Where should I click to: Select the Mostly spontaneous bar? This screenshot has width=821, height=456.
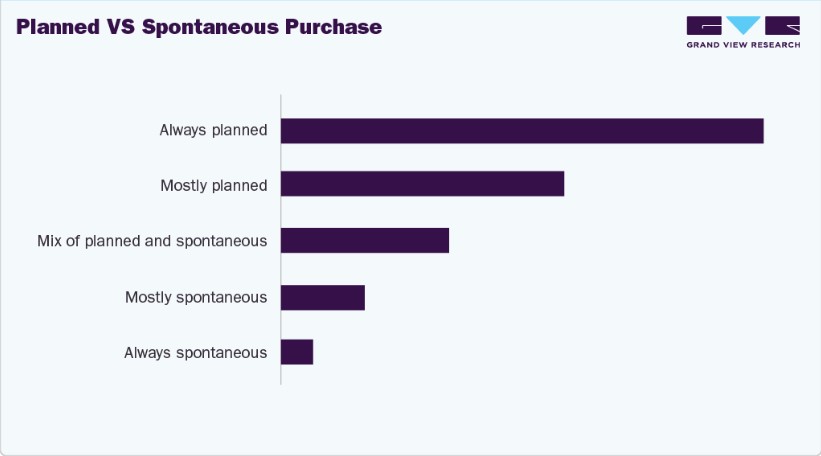pyautogui.click(x=323, y=298)
